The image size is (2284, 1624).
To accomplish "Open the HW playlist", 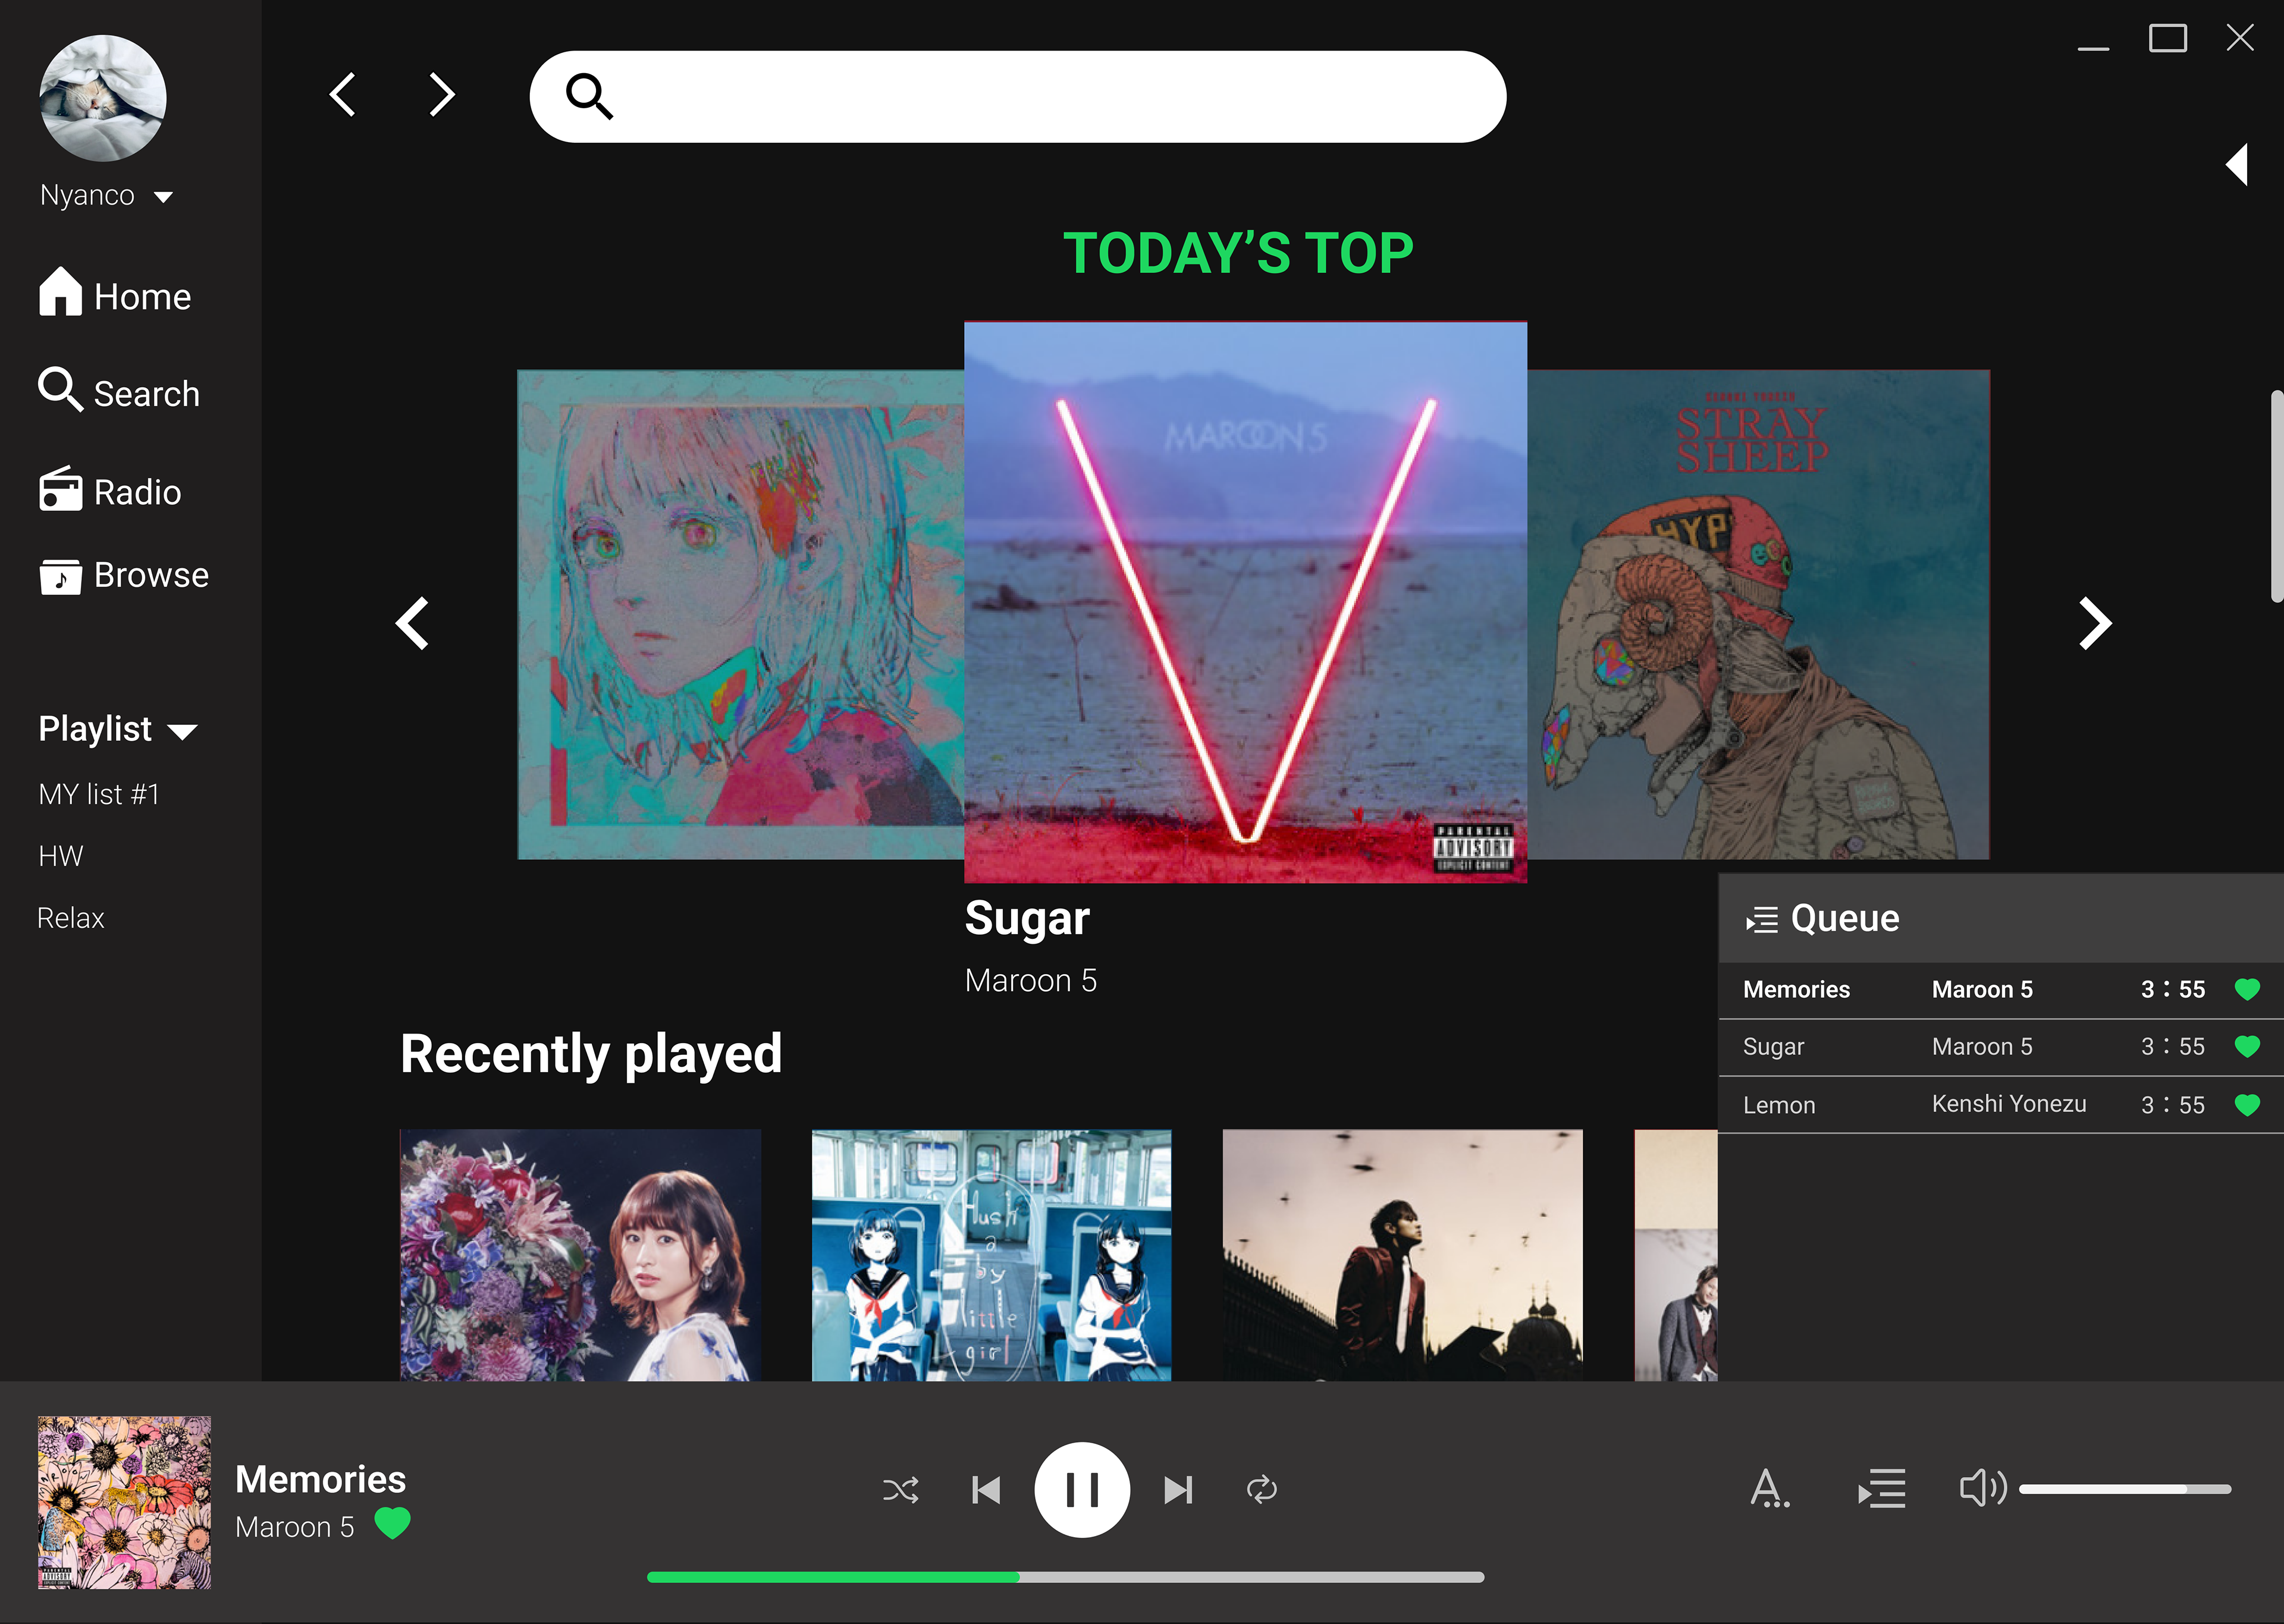I will pyautogui.click(x=61, y=856).
